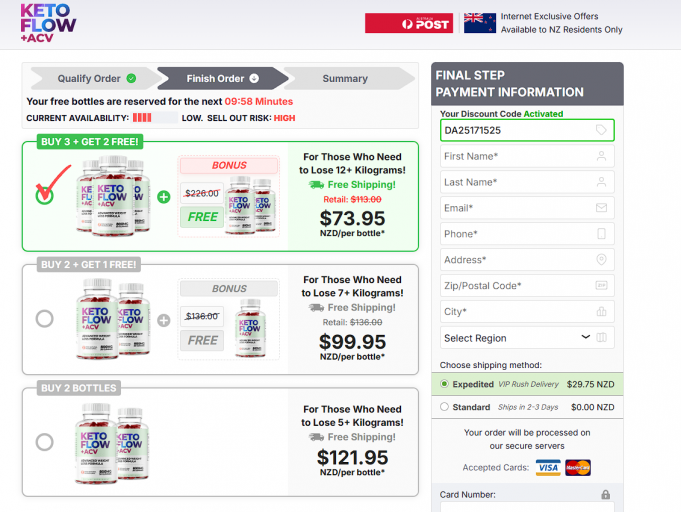Image resolution: width=681 pixels, height=512 pixels.
Task: Click the Australia Post logo
Action: point(408,23)
